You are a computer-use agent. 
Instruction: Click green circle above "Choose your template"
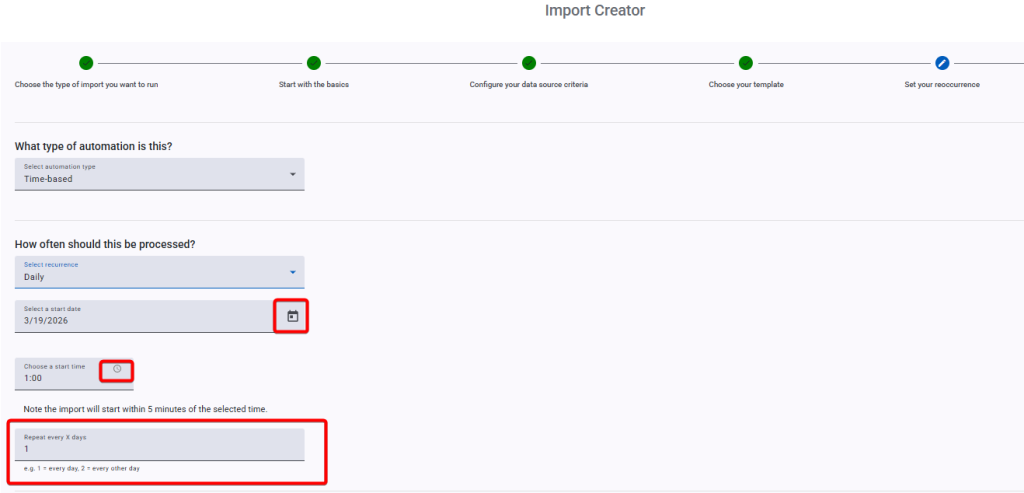pyautogui.click(x=746, y=63)
